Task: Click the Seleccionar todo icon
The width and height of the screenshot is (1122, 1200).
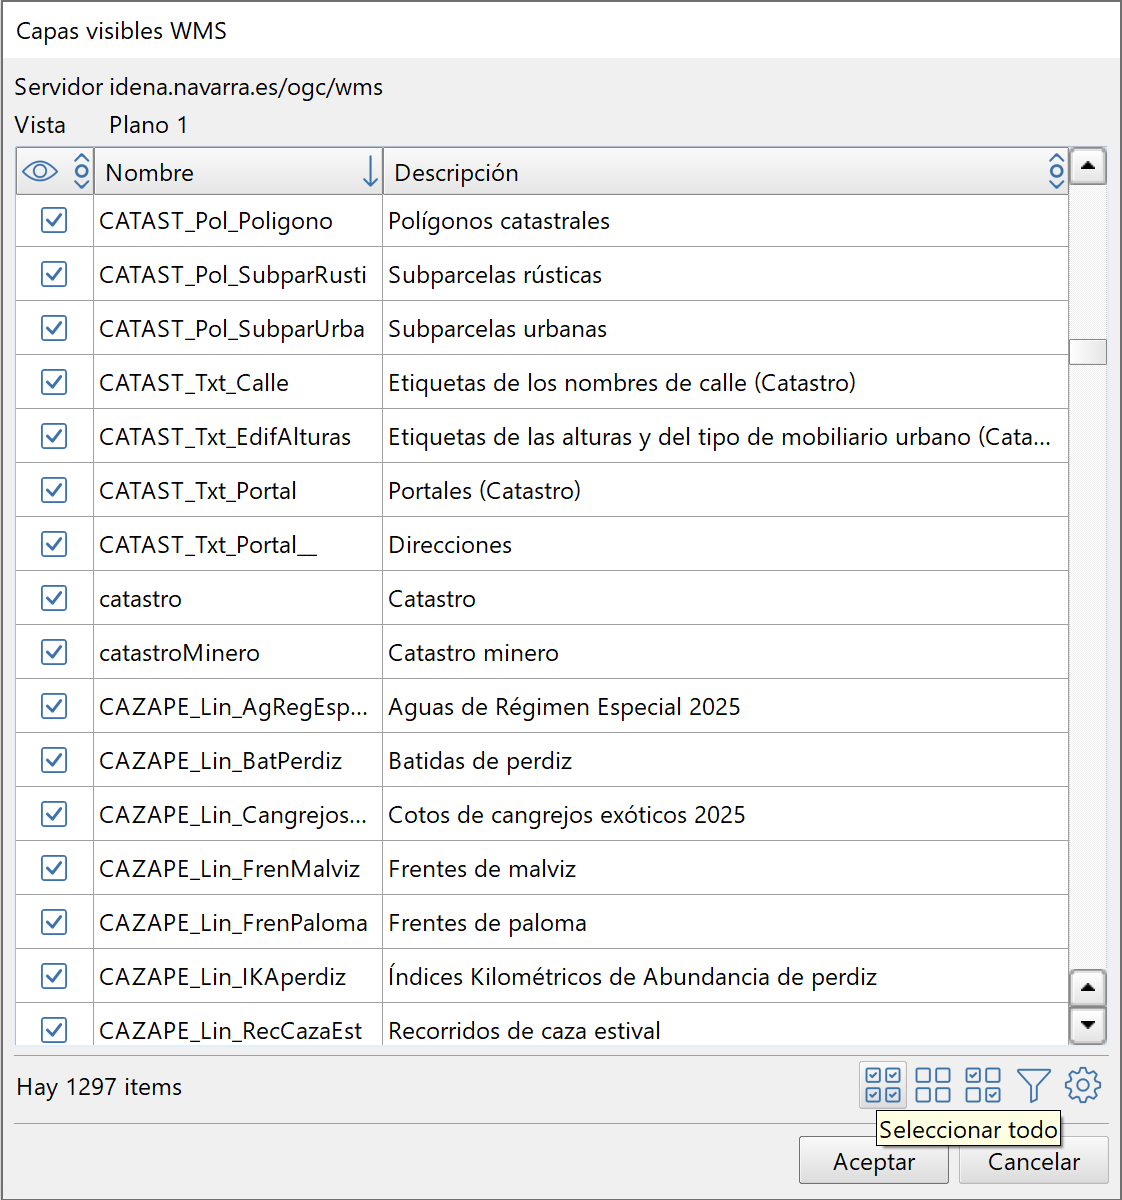Action: pyautogui.click(x=884, y=1084)
